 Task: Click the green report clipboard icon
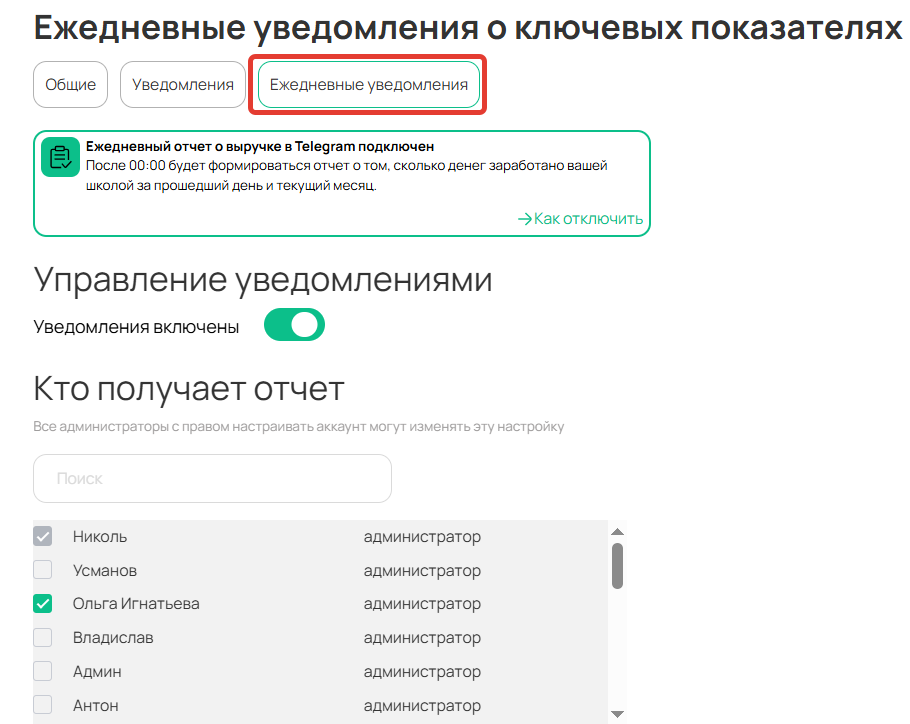(x=60, y=157)
